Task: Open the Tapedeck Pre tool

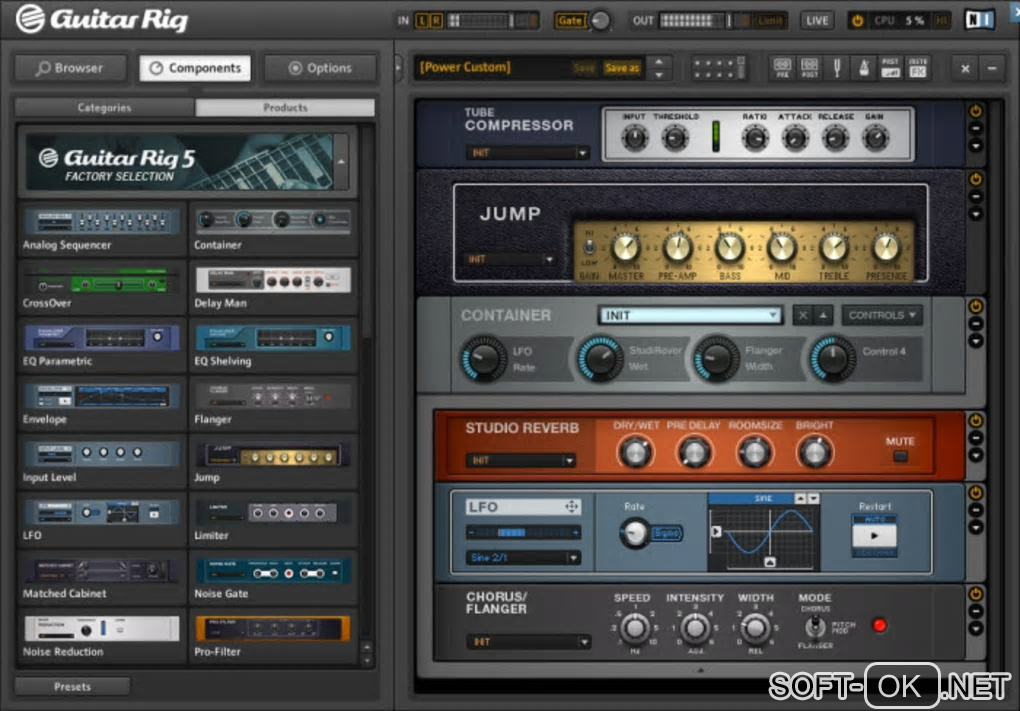Action: click(x=782, y=68)
